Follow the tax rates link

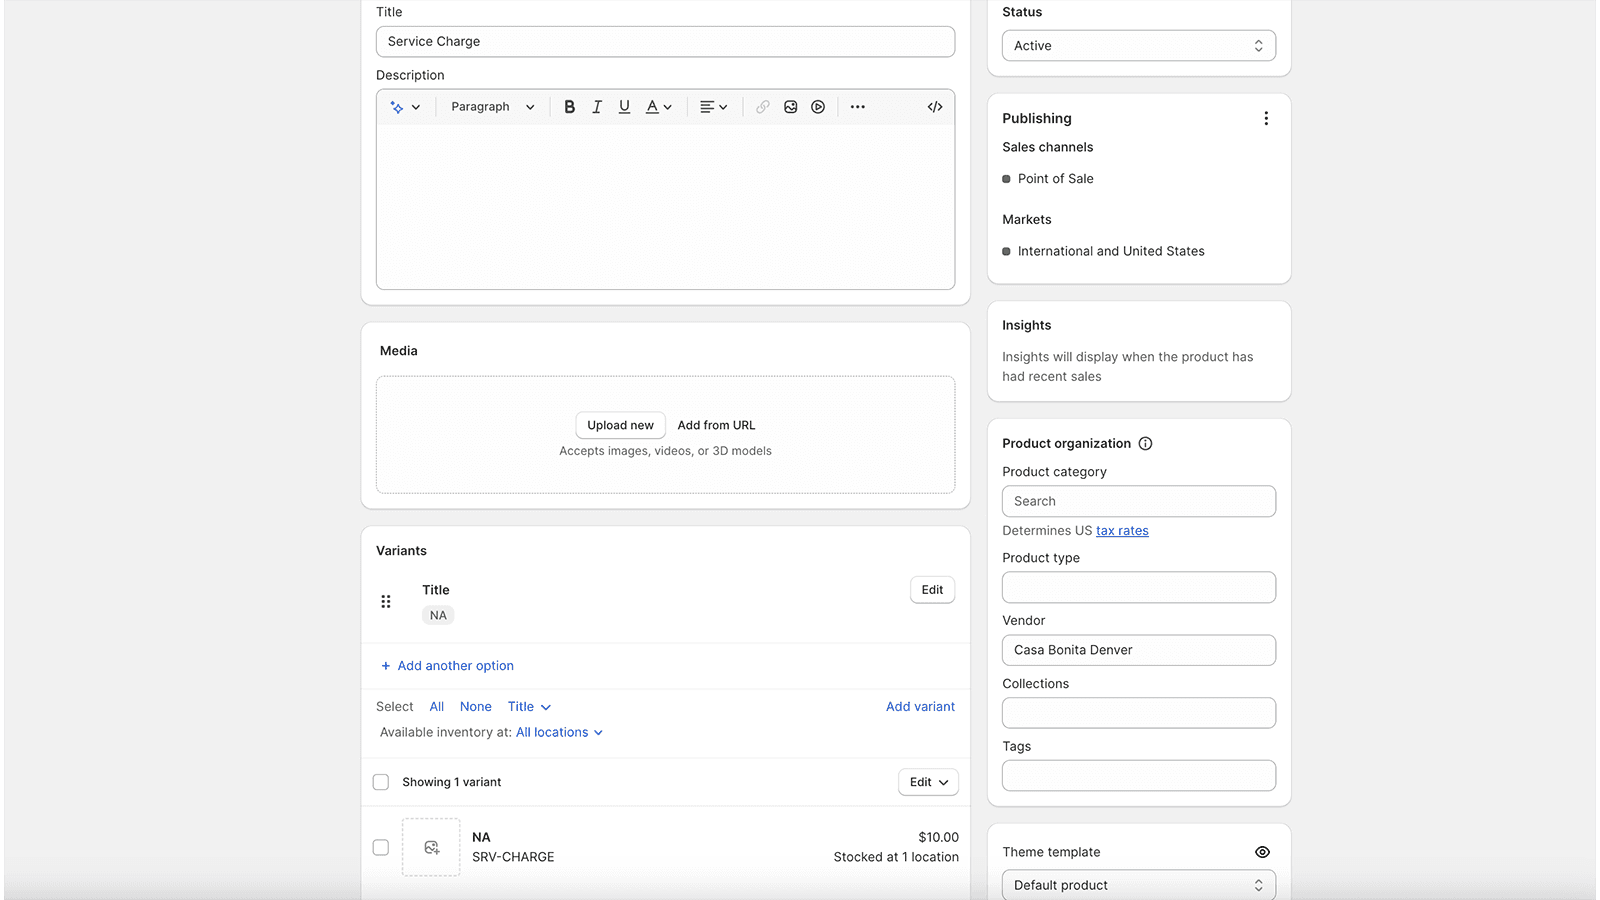[1122, 531]
